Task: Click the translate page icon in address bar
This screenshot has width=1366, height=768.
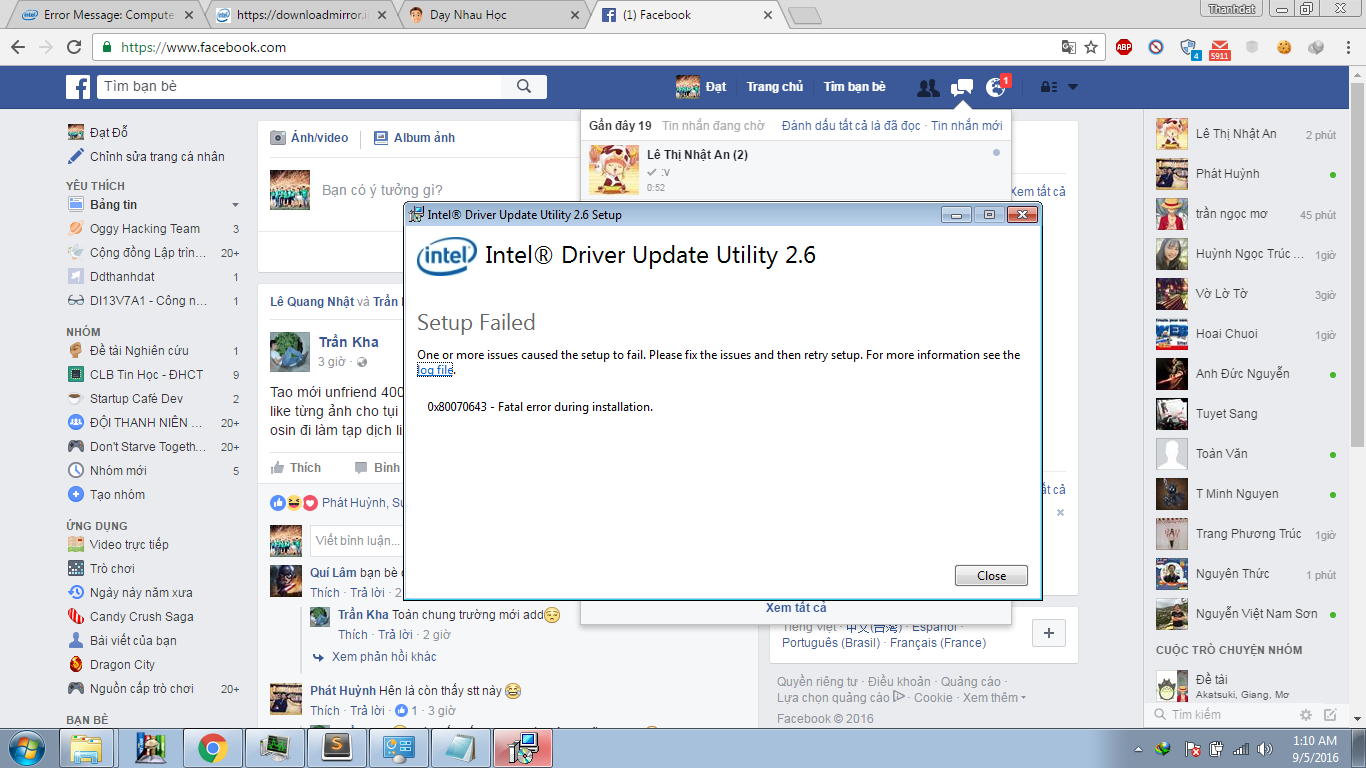Action: (x=1069, y=47)
